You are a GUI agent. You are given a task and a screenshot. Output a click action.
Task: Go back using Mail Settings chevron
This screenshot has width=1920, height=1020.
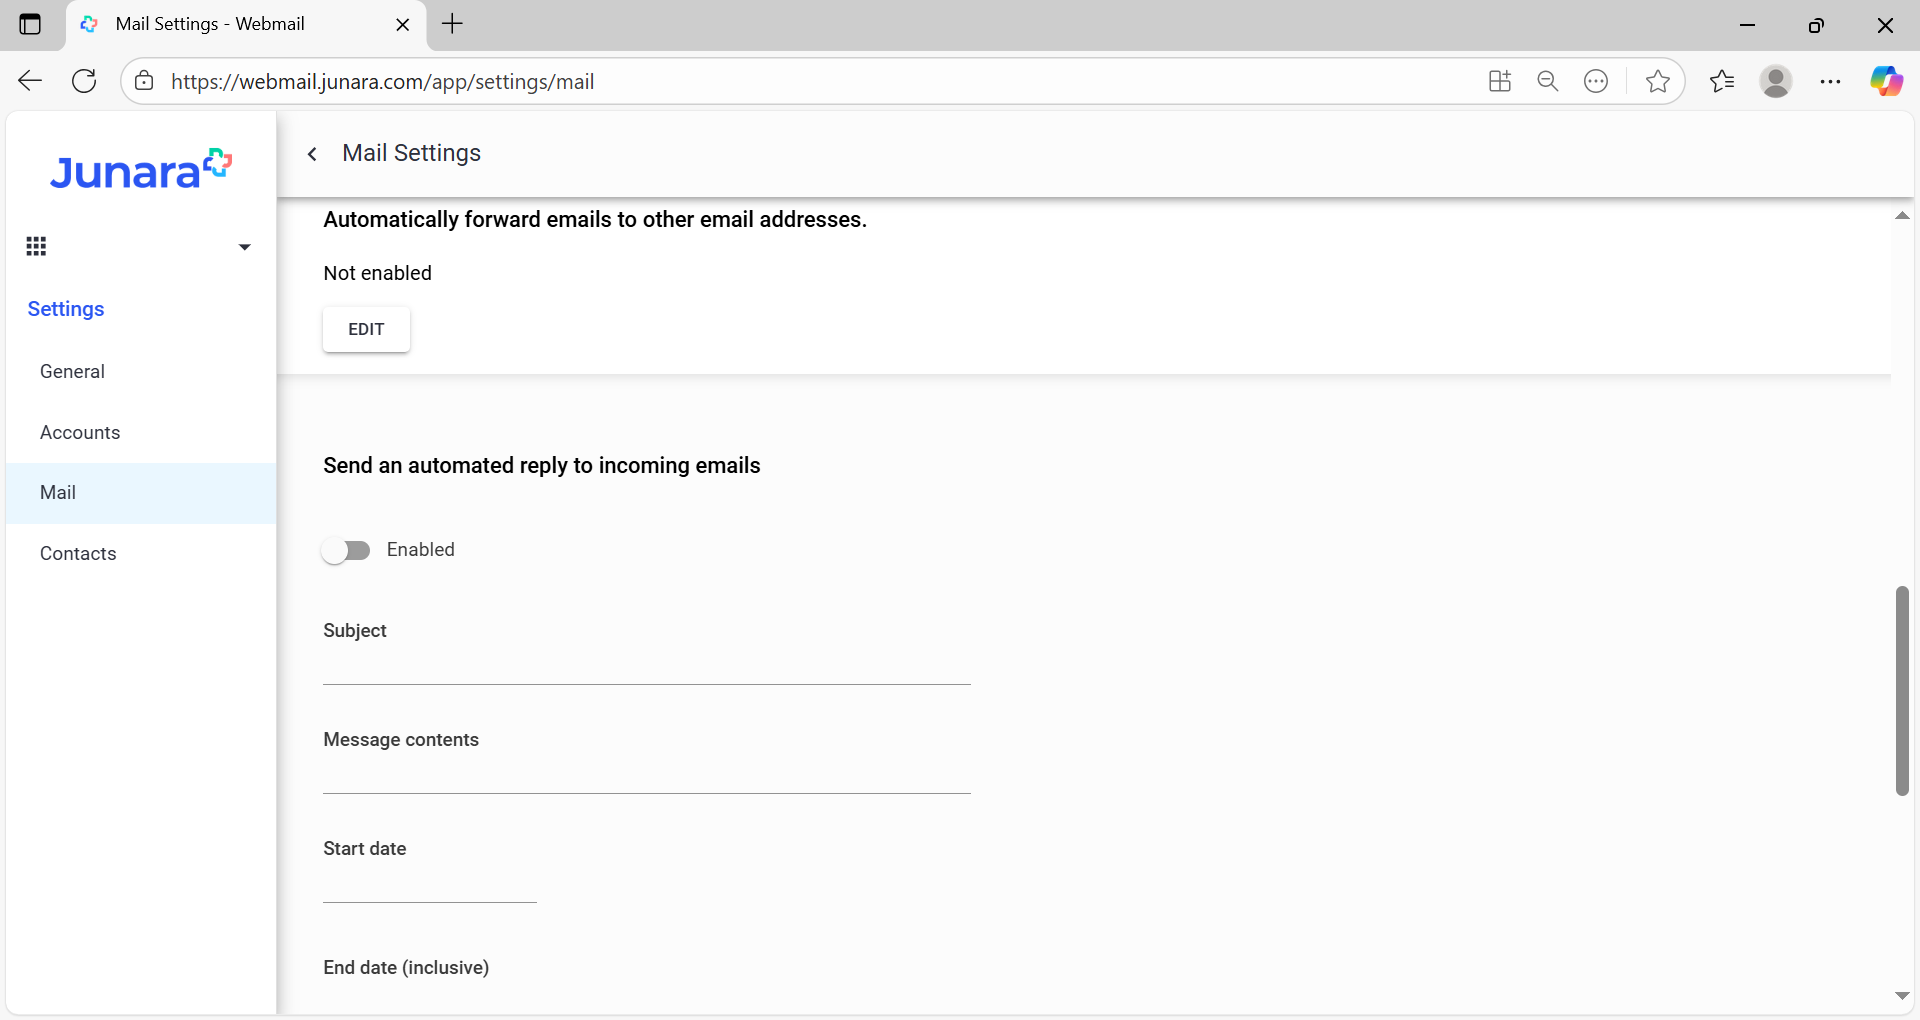click(312, 154)
